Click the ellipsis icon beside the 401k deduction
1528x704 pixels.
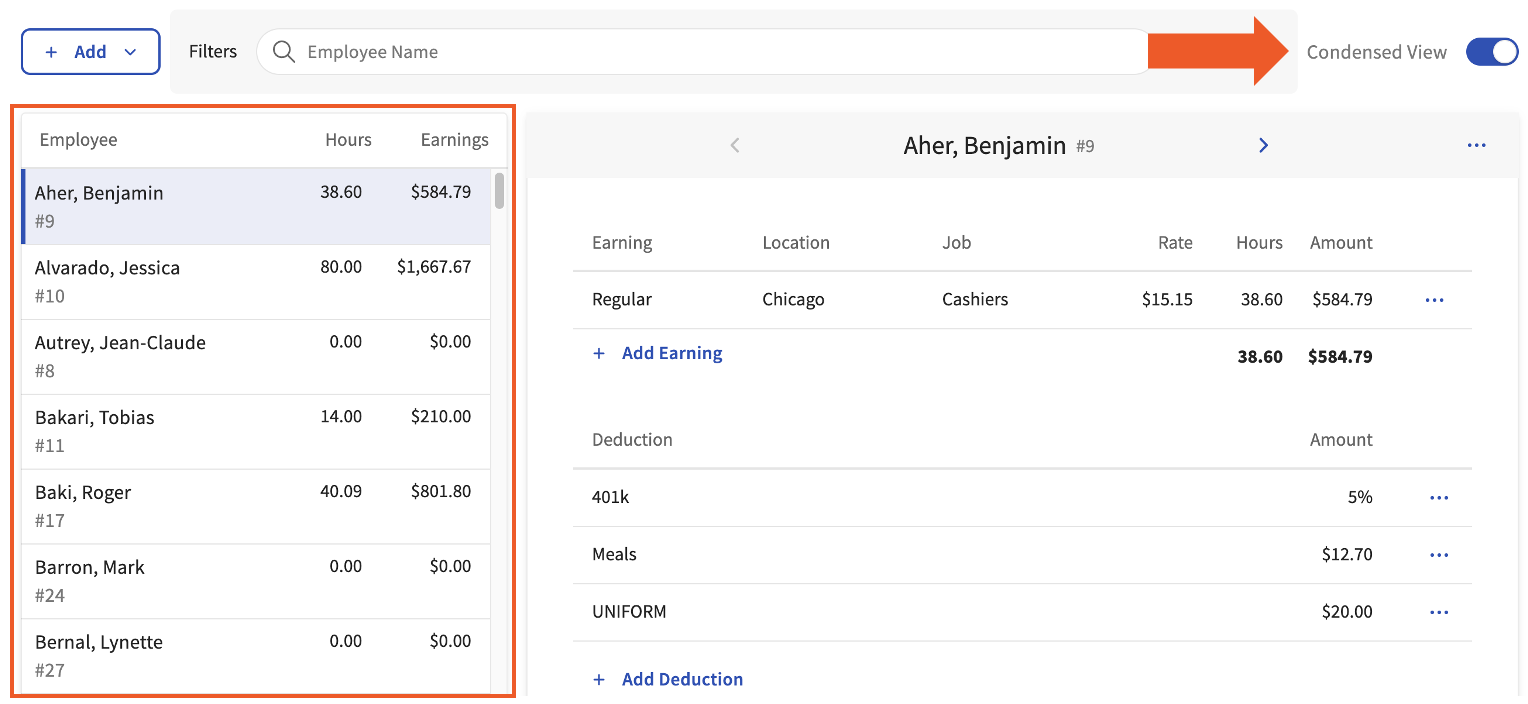tap(1439, 497)
